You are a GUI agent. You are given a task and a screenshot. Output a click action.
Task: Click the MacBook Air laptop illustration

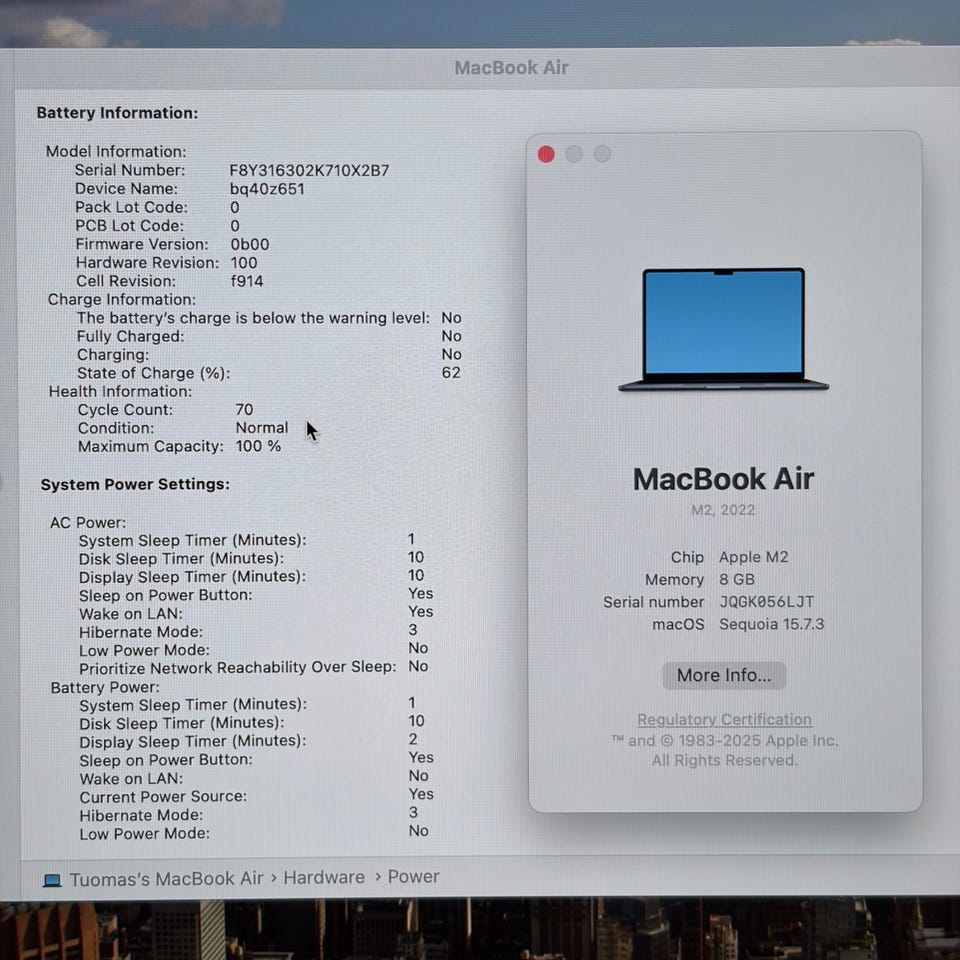pyautogui.click(x=724, y=329)
